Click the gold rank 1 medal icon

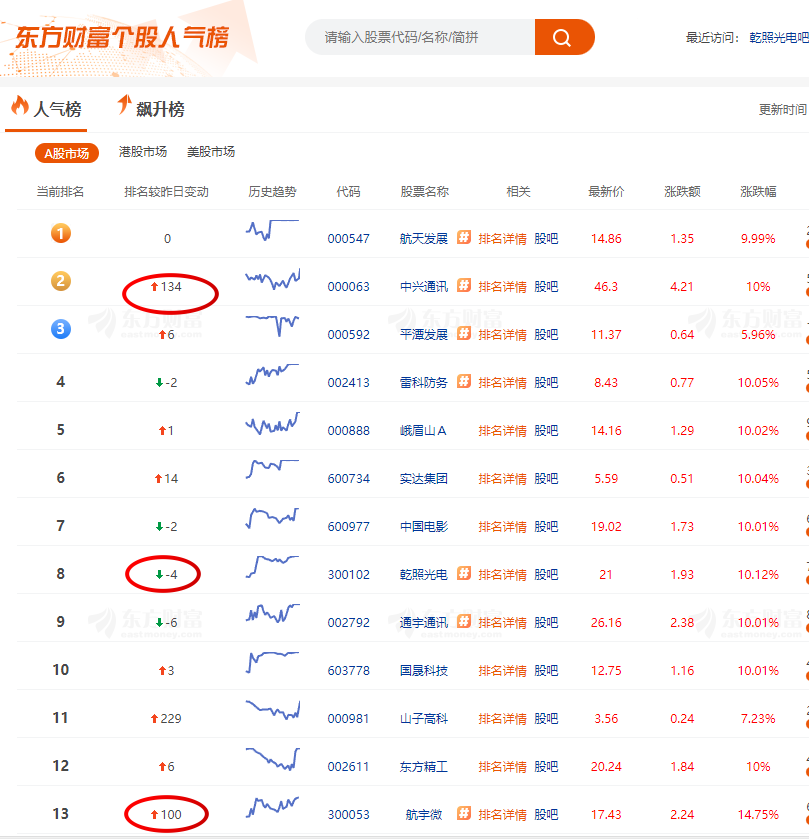(x=60, y=233)
